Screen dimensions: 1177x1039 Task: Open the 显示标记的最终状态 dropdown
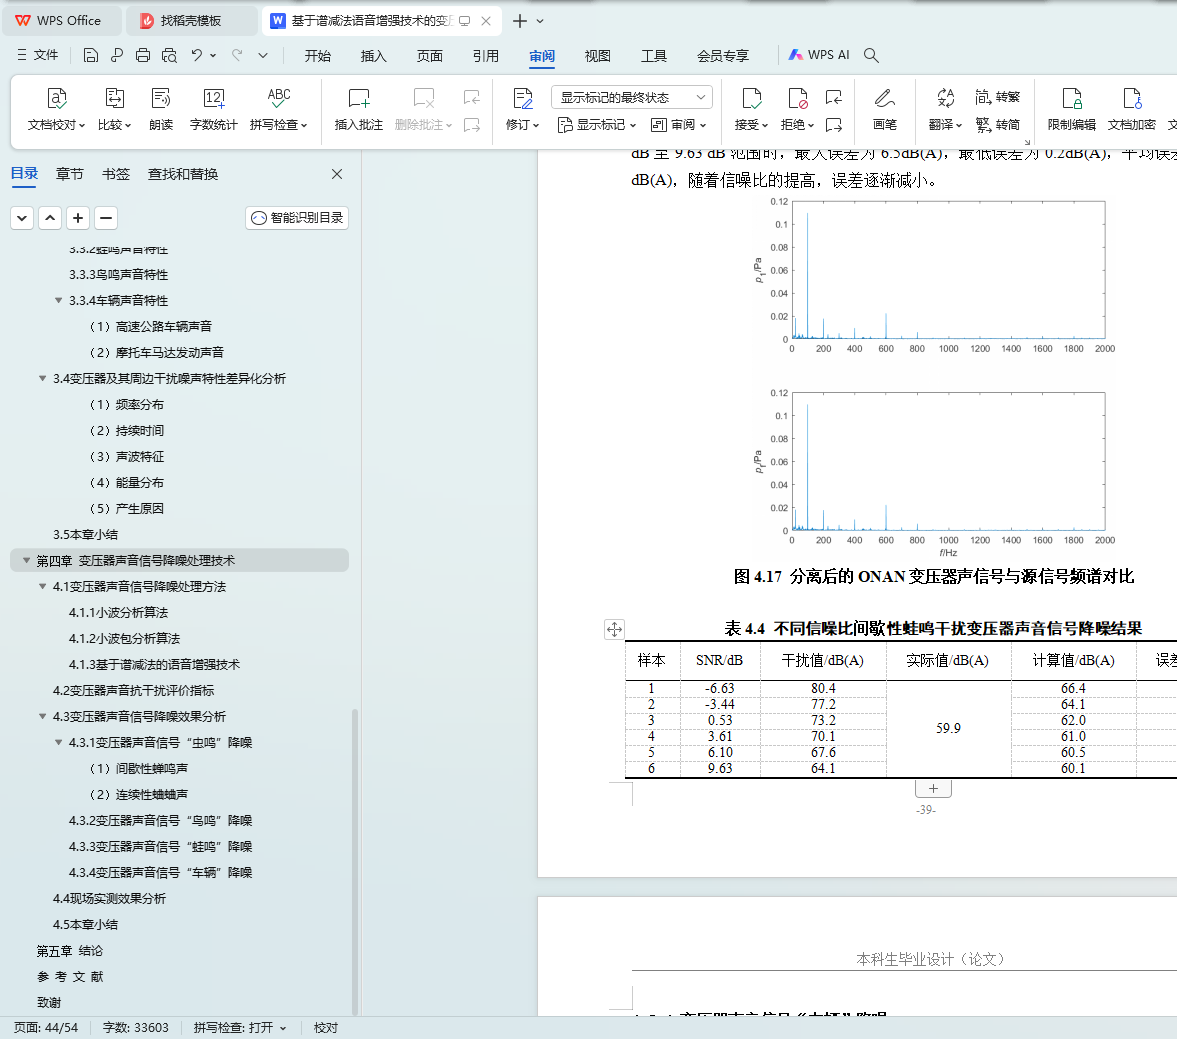tap(631, 98)
